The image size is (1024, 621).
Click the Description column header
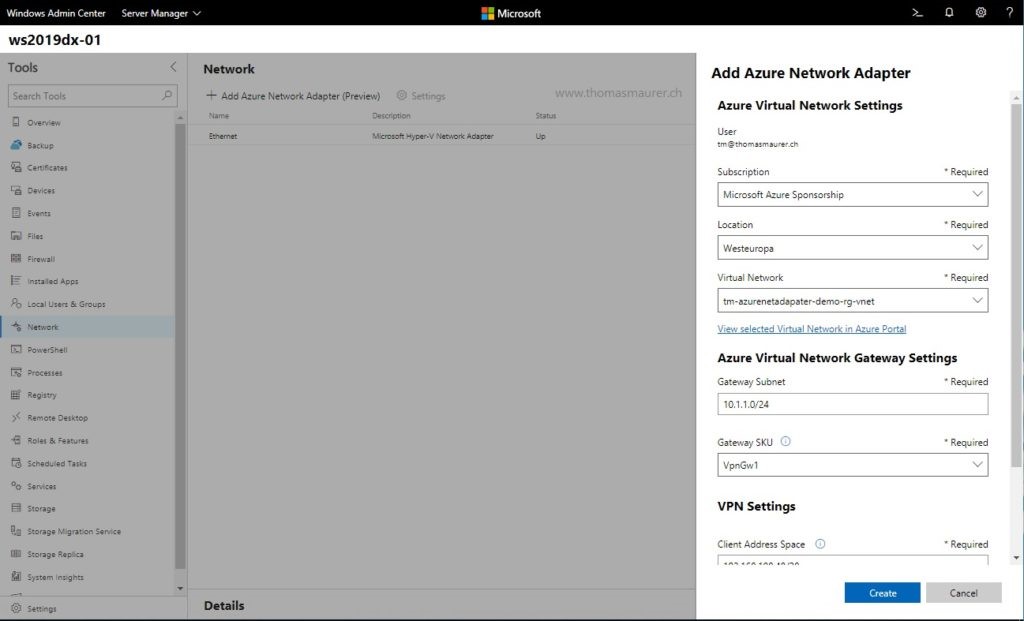pyautogui.click(x=391, y=116)
